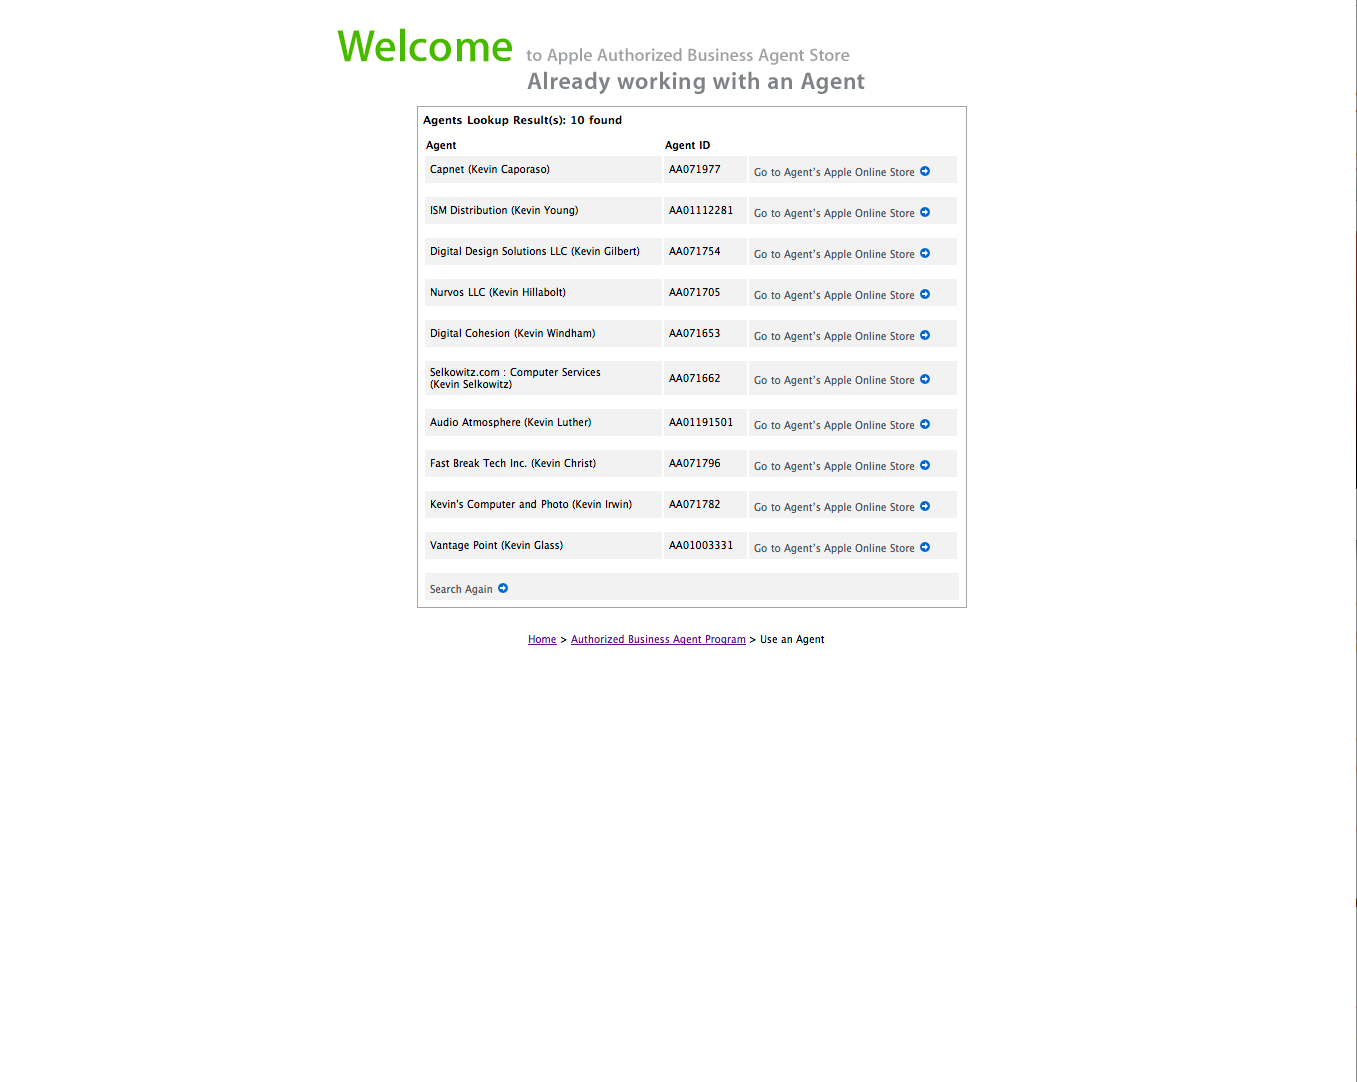The height and width of the screenshot is (1082, 1357).
Task: Select Audio Atmosphere (Kevin Luther) text
Action: [510, 422]
